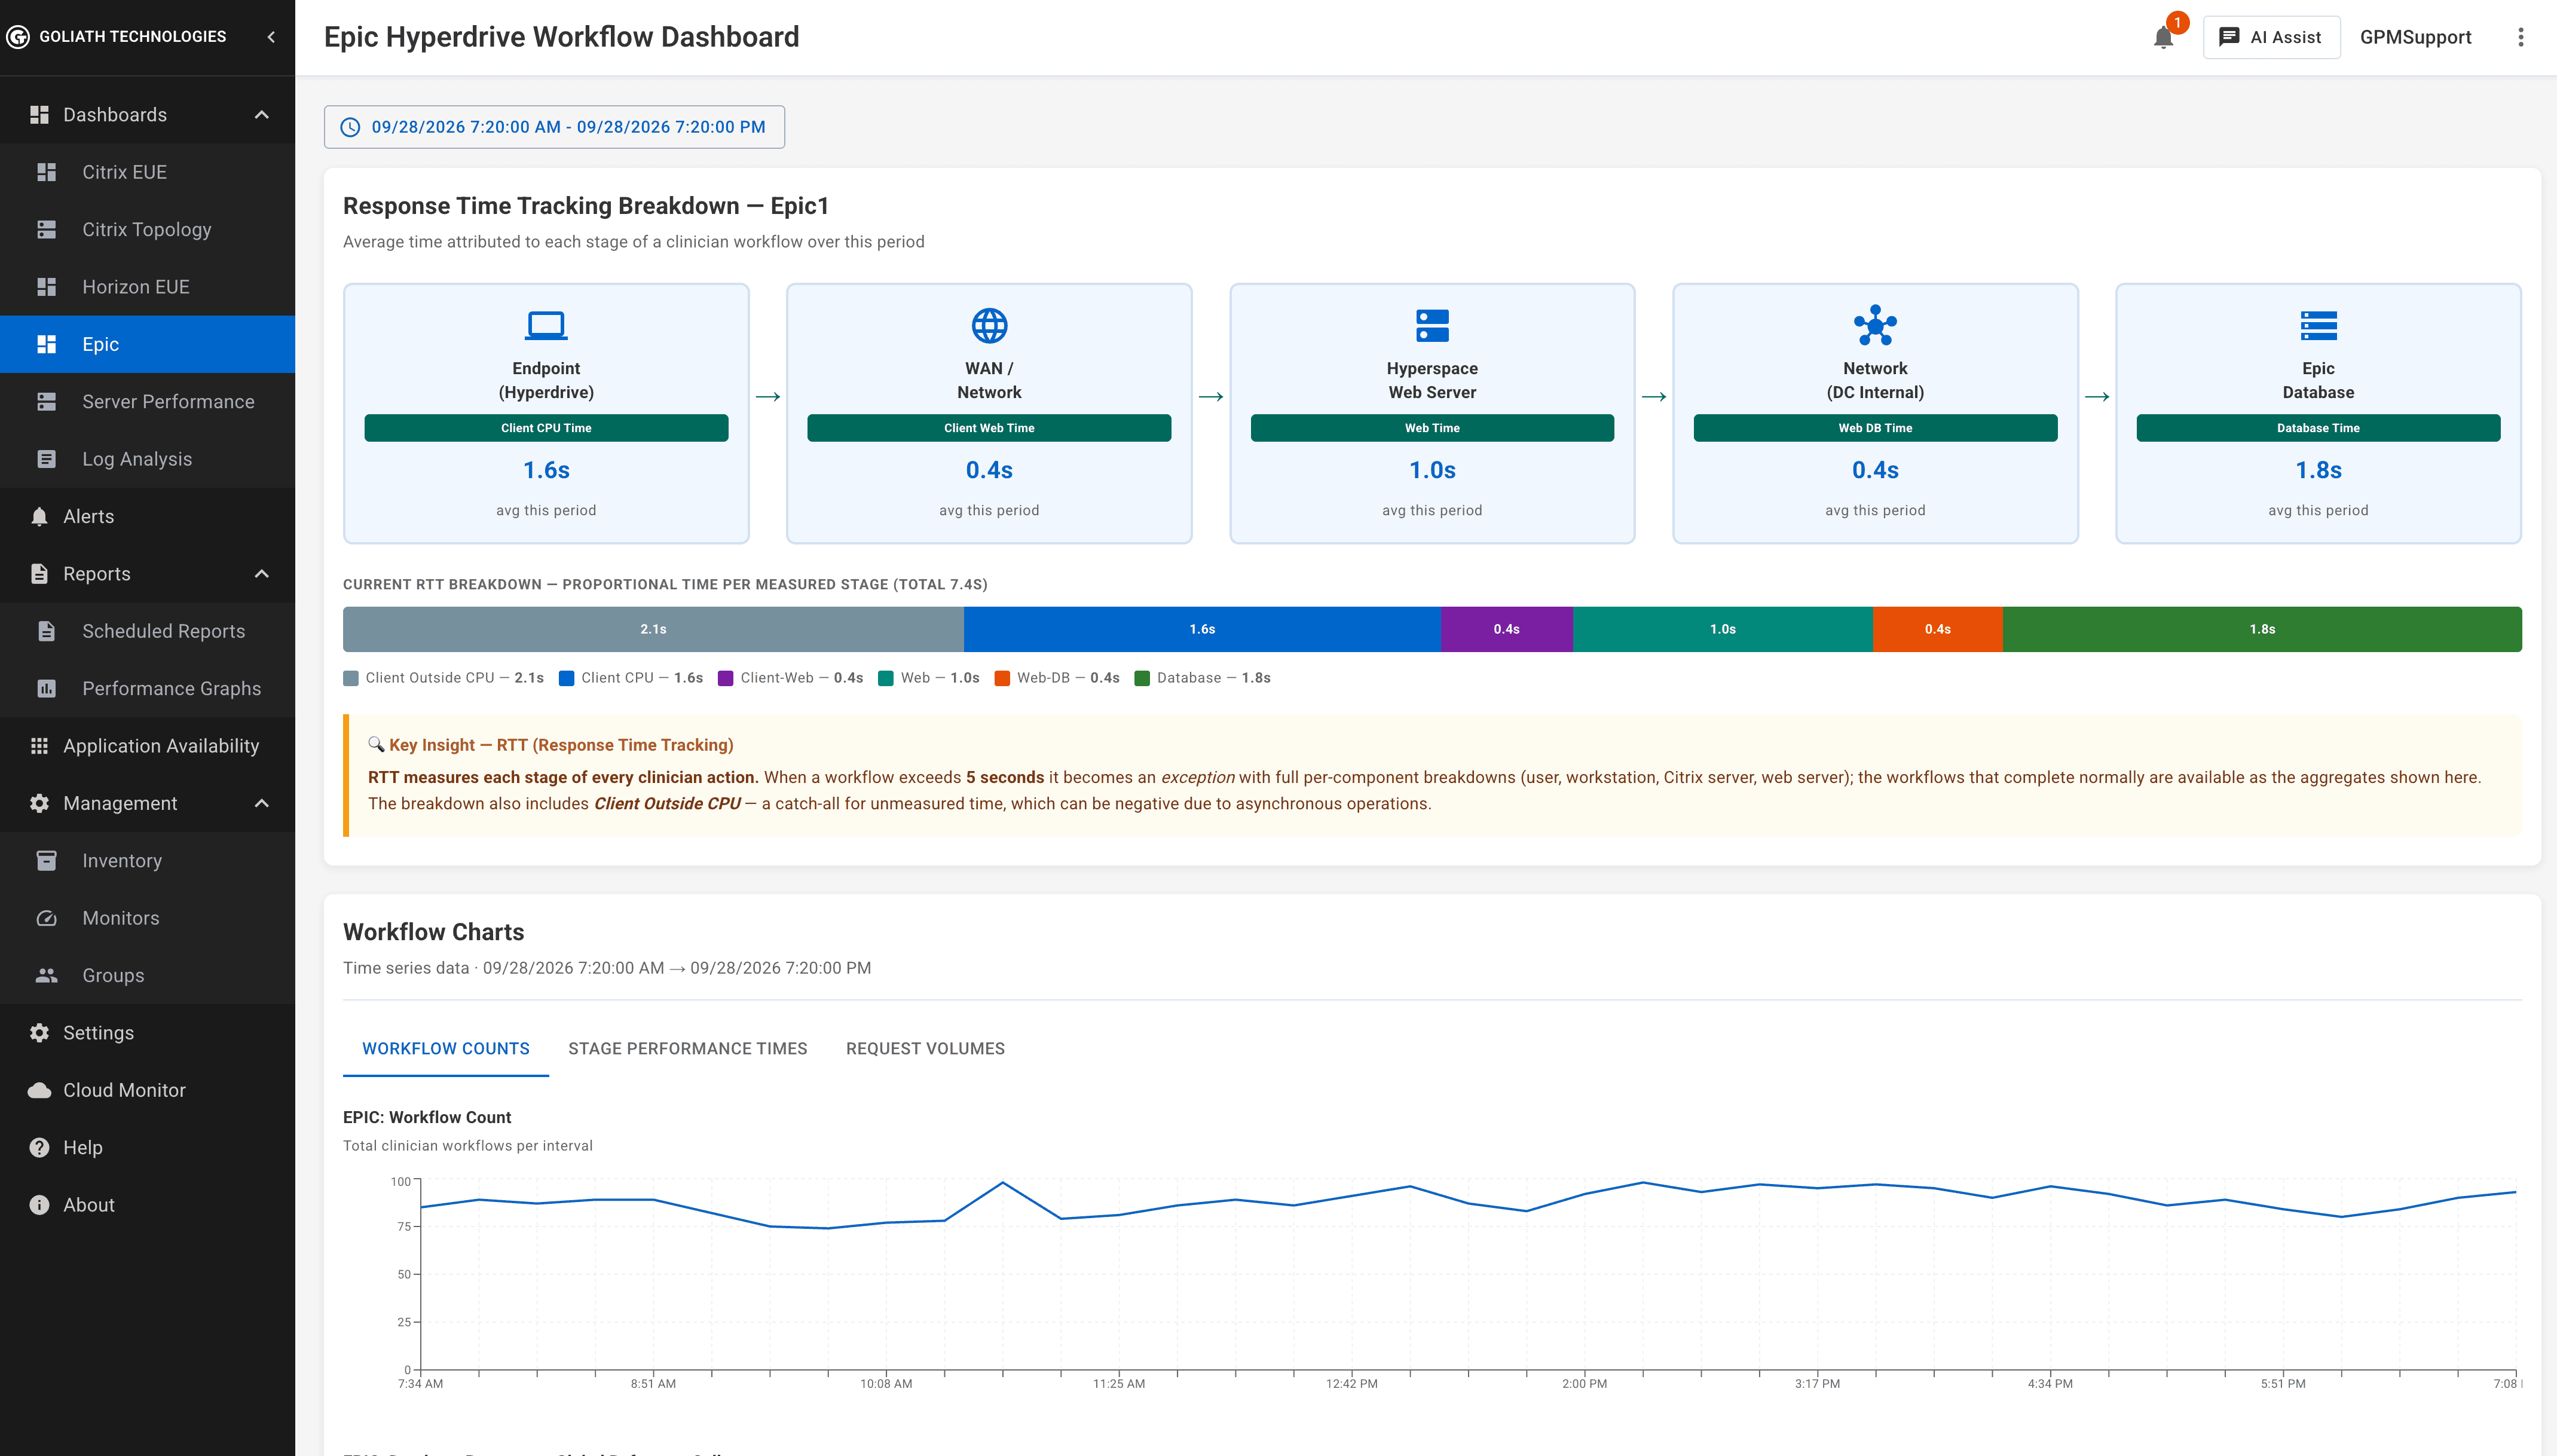
Task: Collapse the Reports section chevron
Action: [262, 574]
